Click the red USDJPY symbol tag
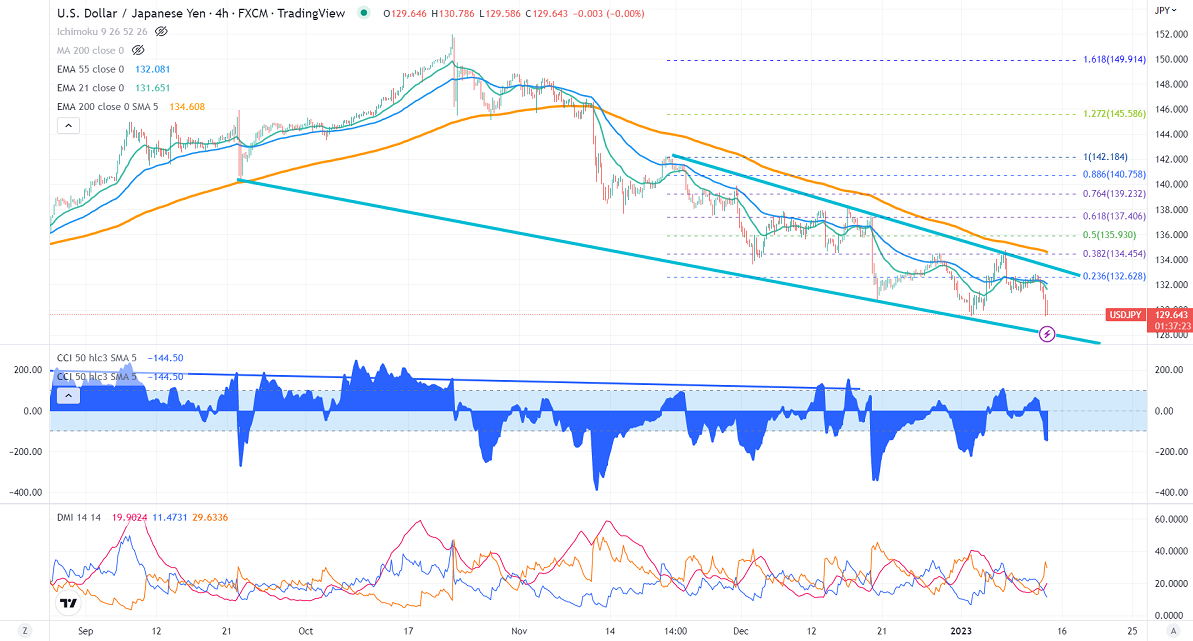This screenshot has width=1193, height=641. pyautogui.click(x=1125, y=314)
